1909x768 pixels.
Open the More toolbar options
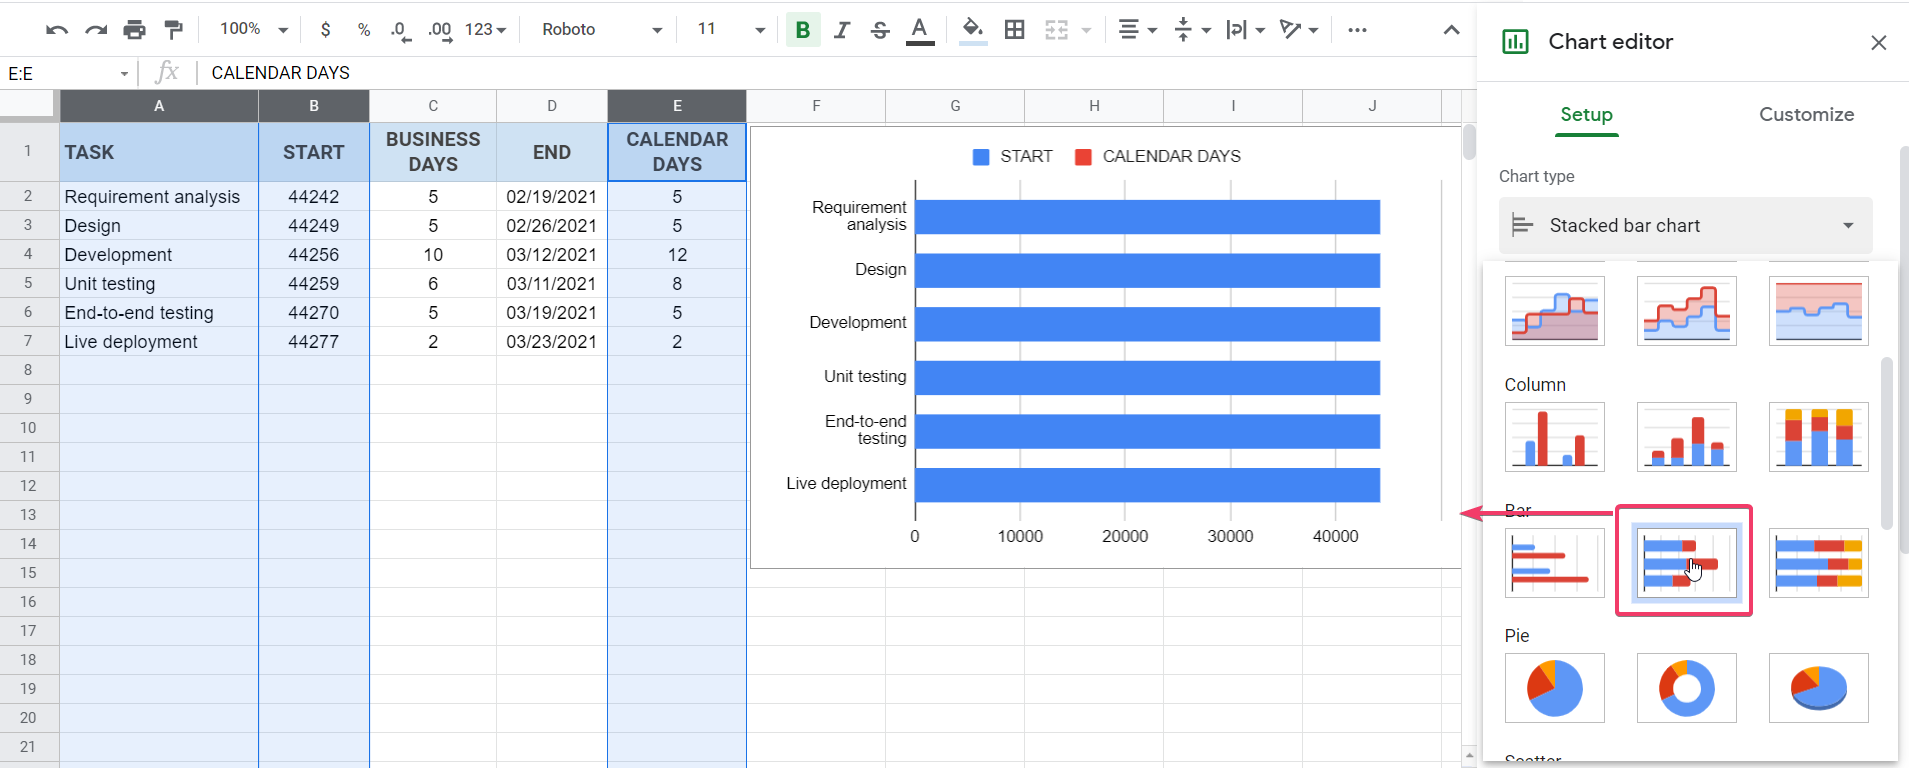[1357, 30]
